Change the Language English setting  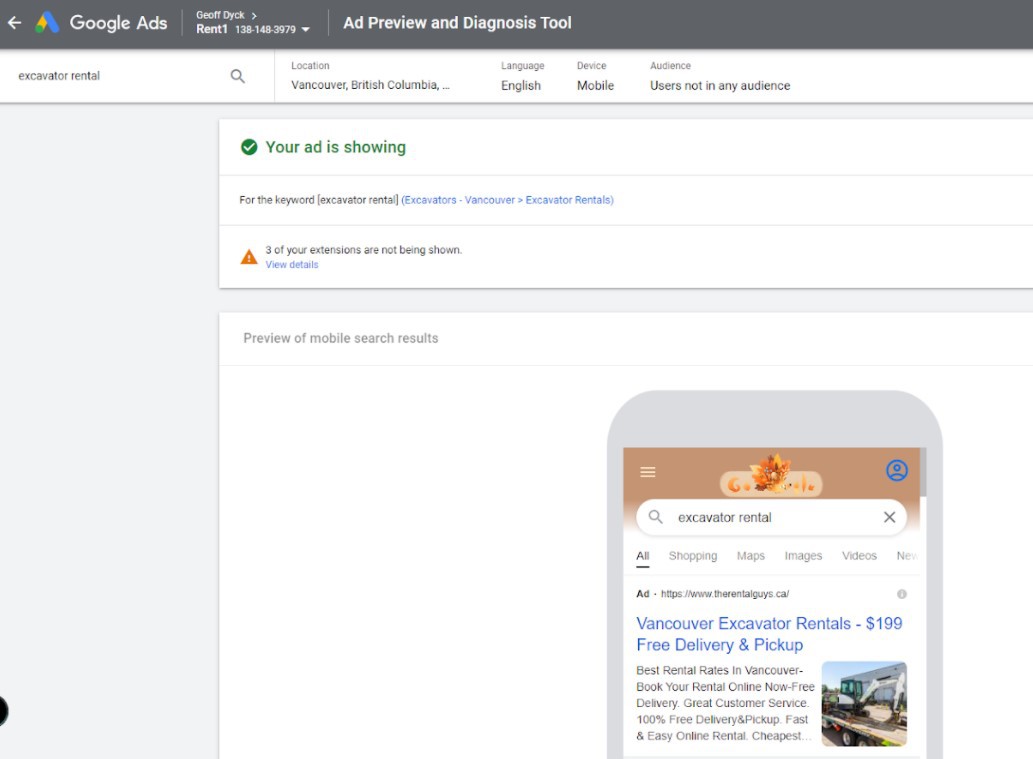522,76
